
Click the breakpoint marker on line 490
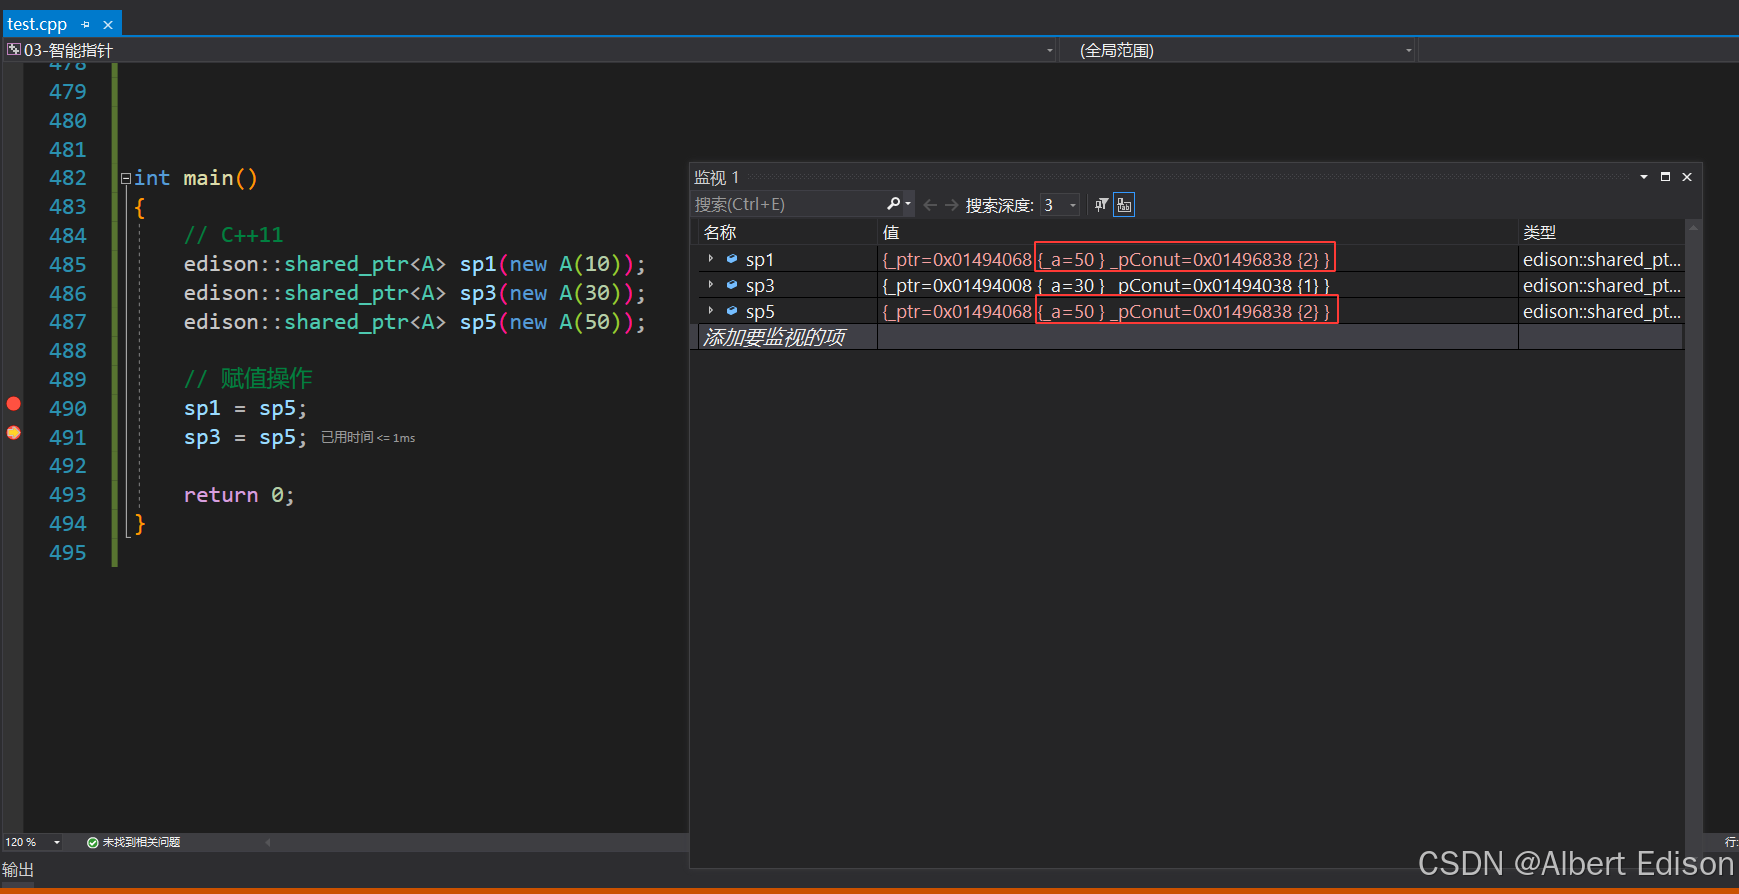[x=13, y=404]
